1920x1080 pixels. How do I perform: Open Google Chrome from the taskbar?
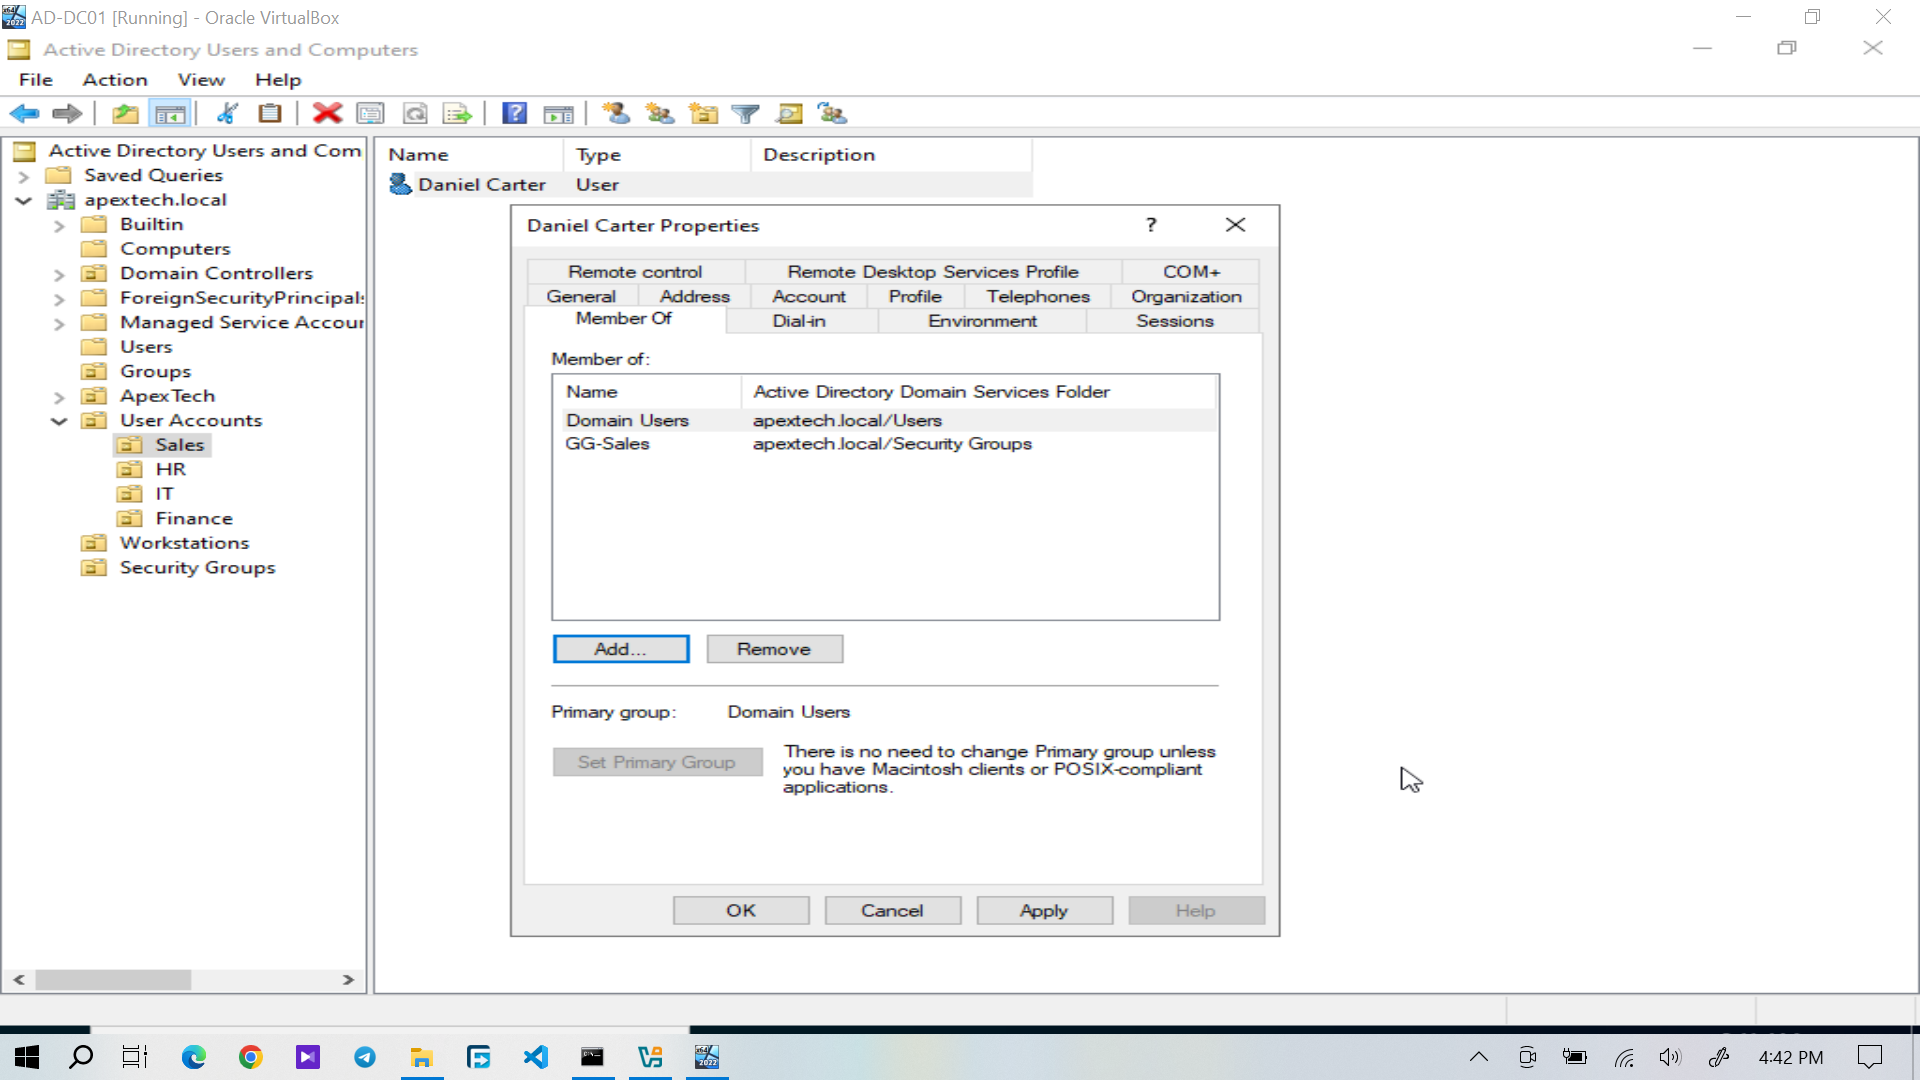point(250,1057)
